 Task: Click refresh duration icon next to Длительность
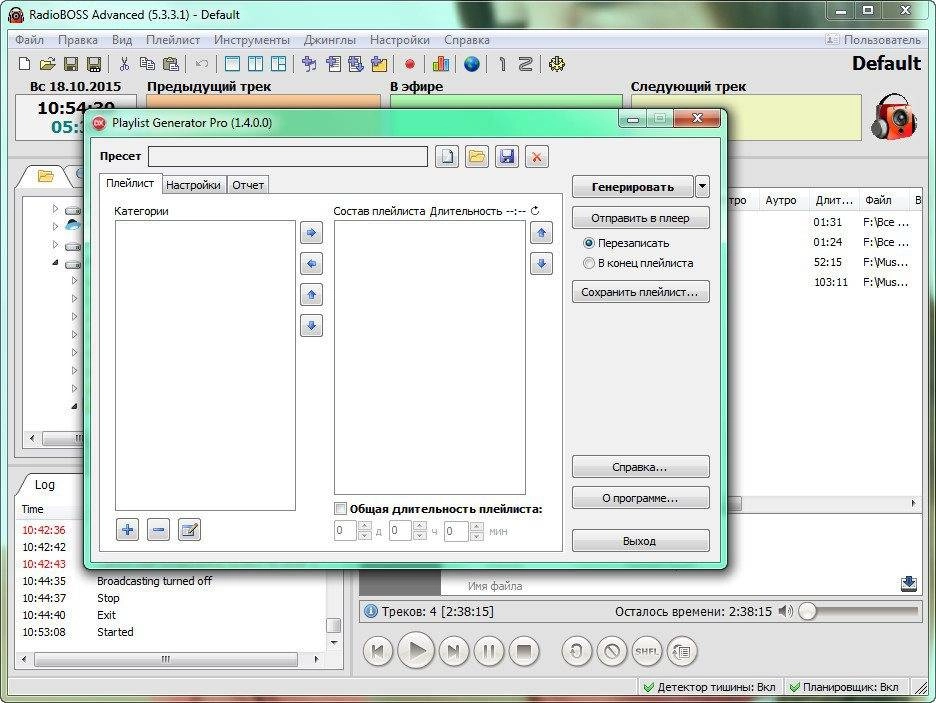pyautogui.click(x=535, y=211)
